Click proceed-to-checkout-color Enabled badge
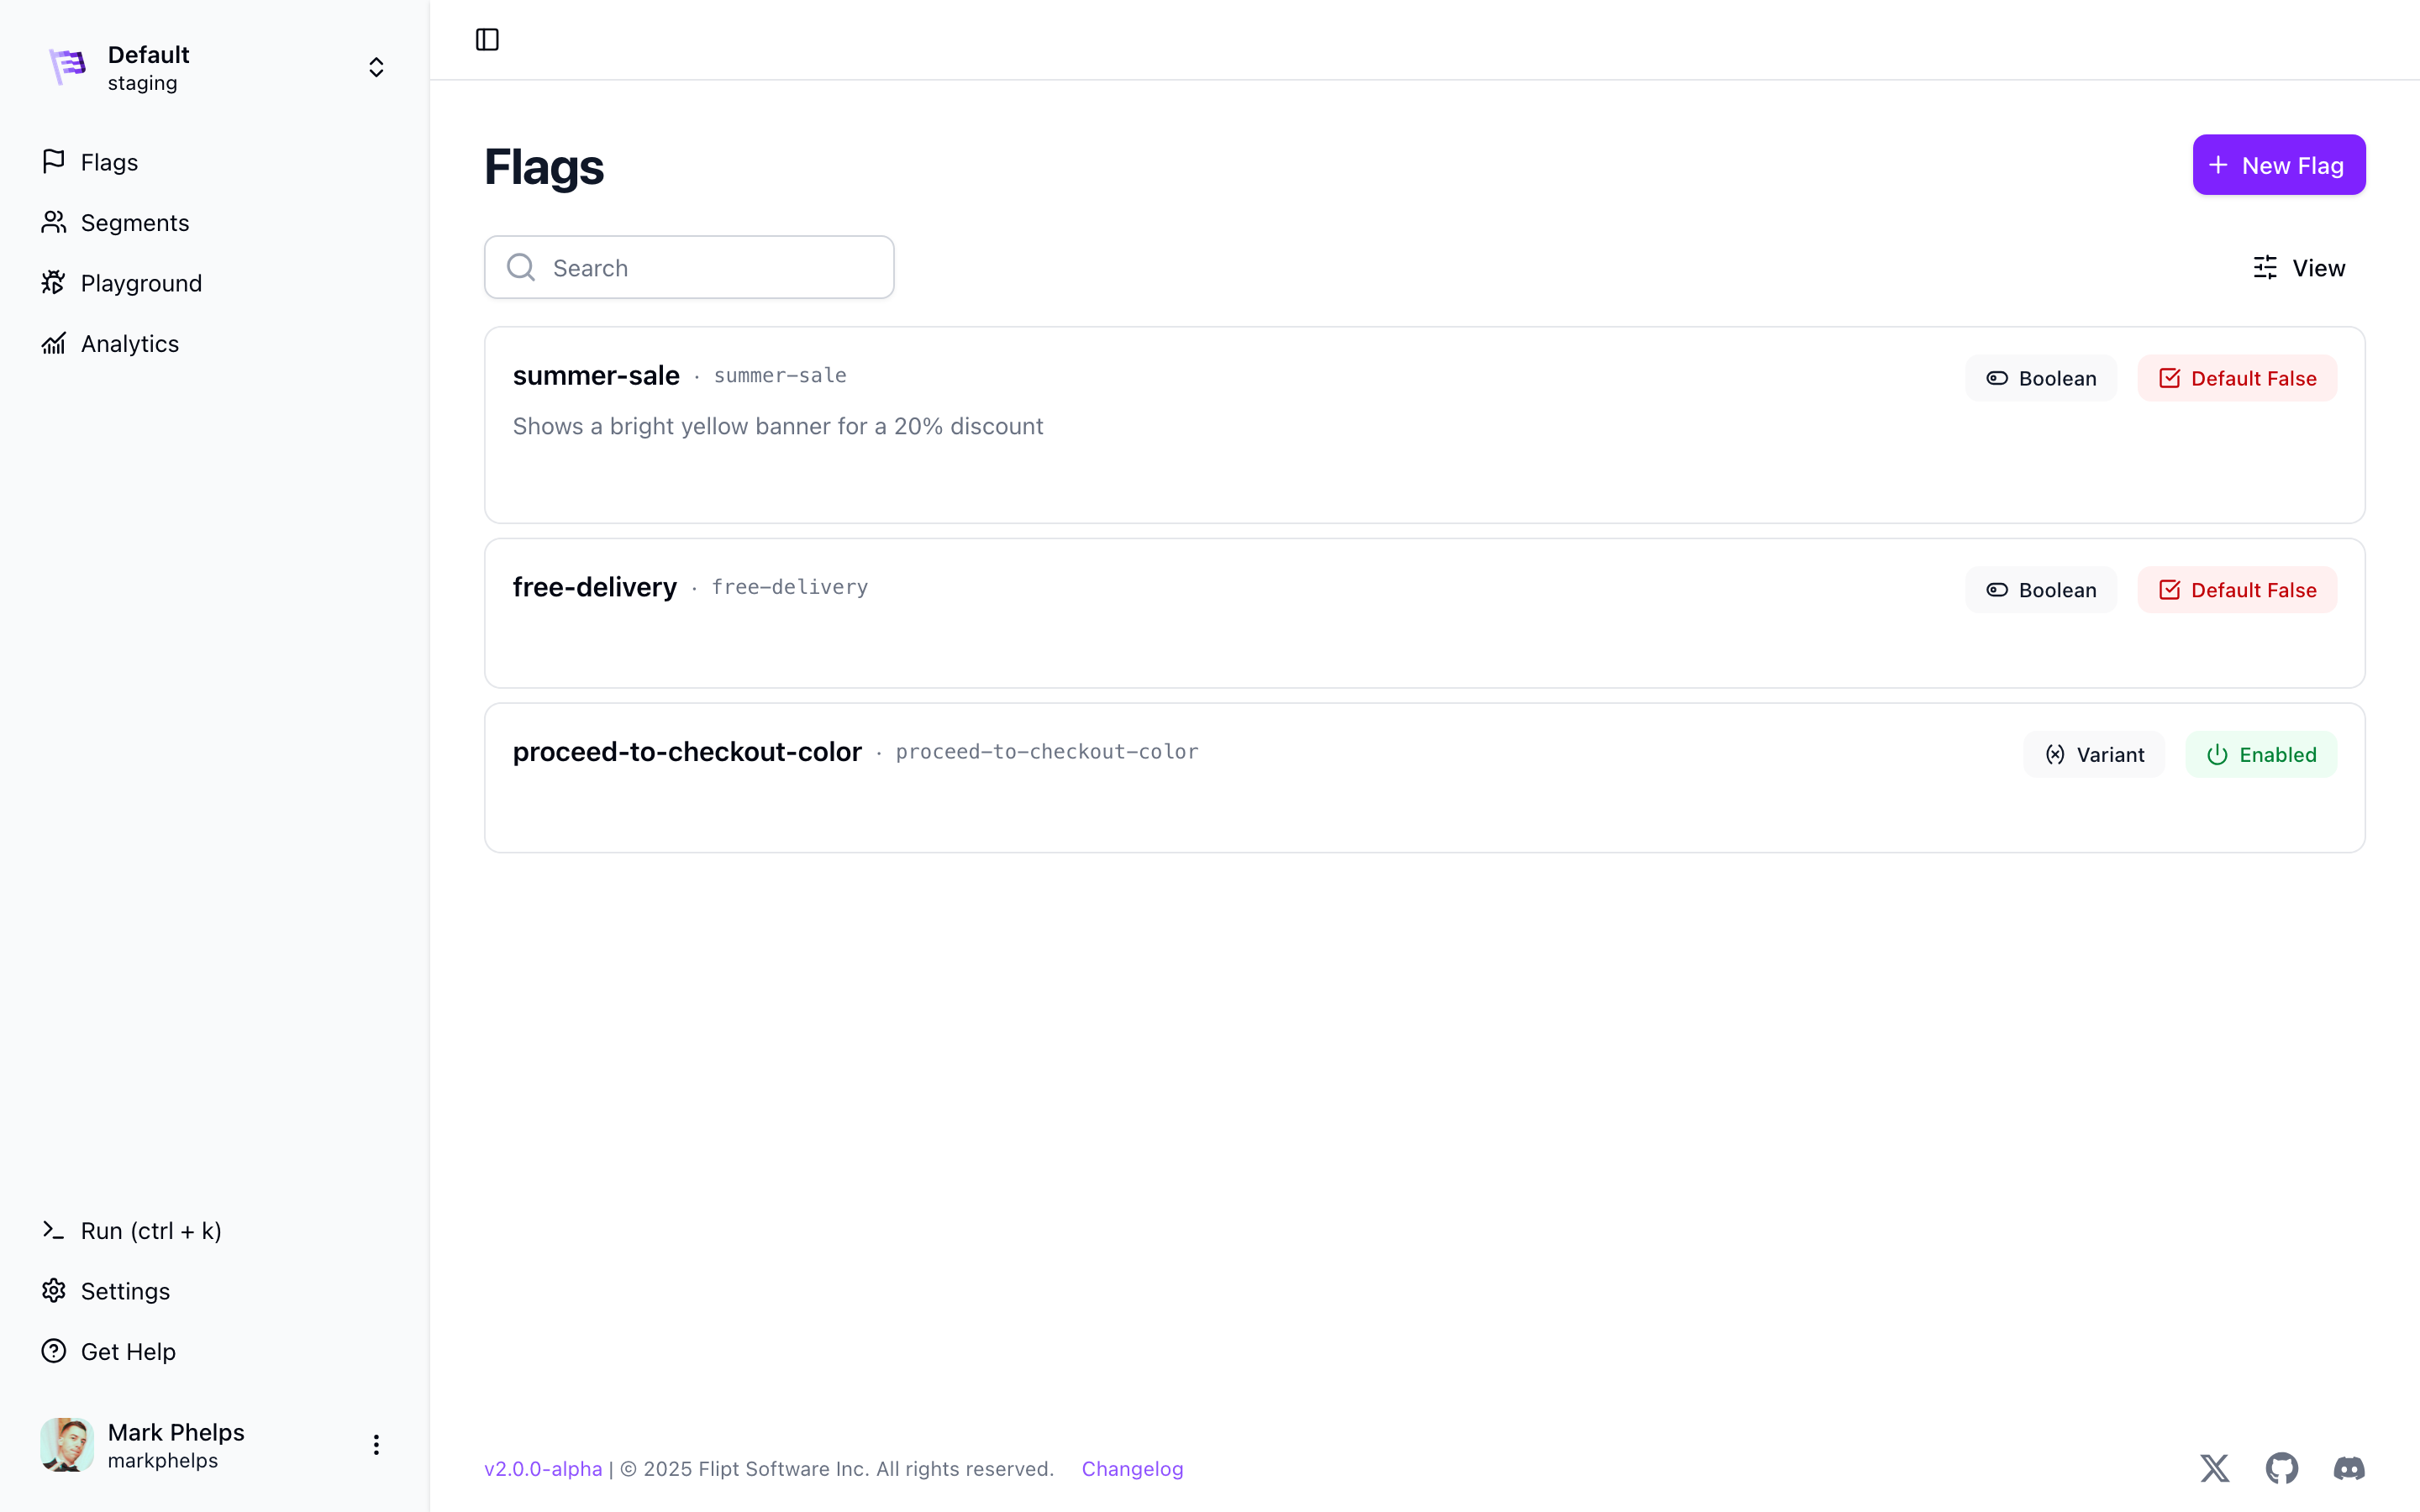This screenshot has height=1512, width=2420. (2260, 755)
